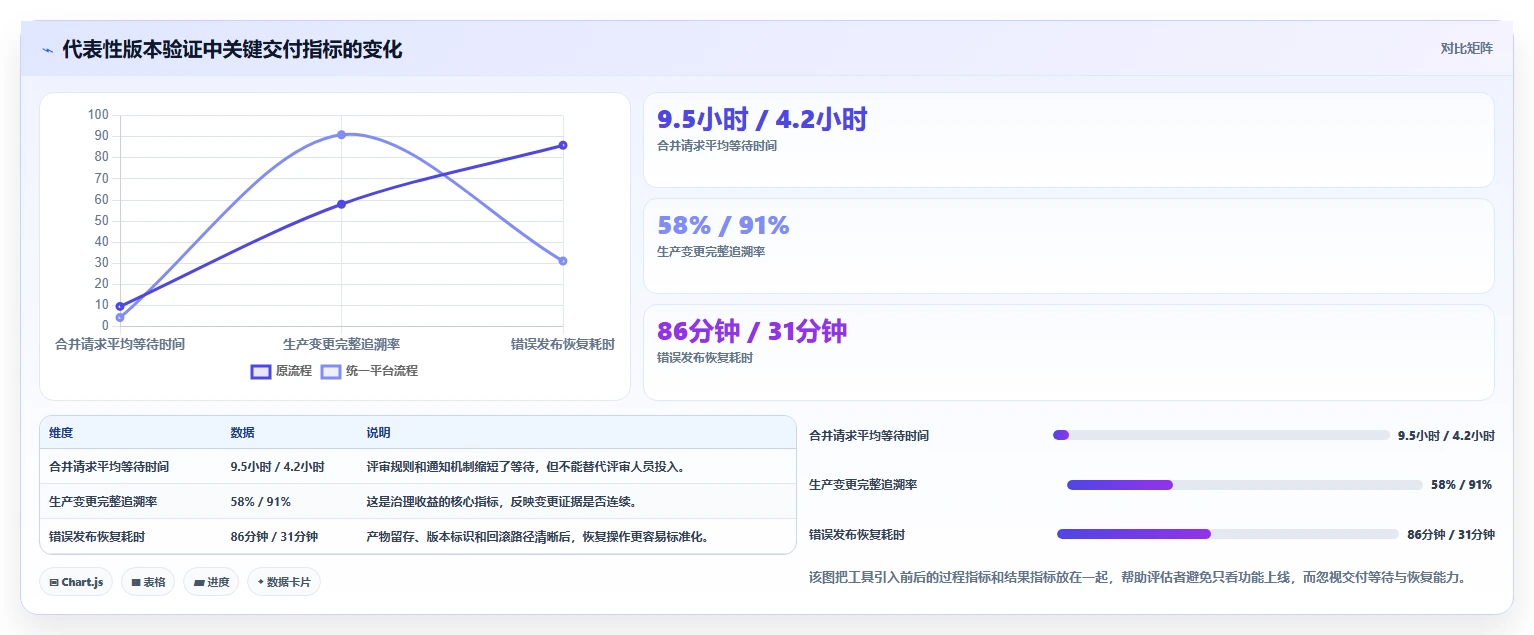Viewport: 1534px width, 635px height.
Task: Click the progress list label 合并请求平均等待时间
Action: coord(869,436)
